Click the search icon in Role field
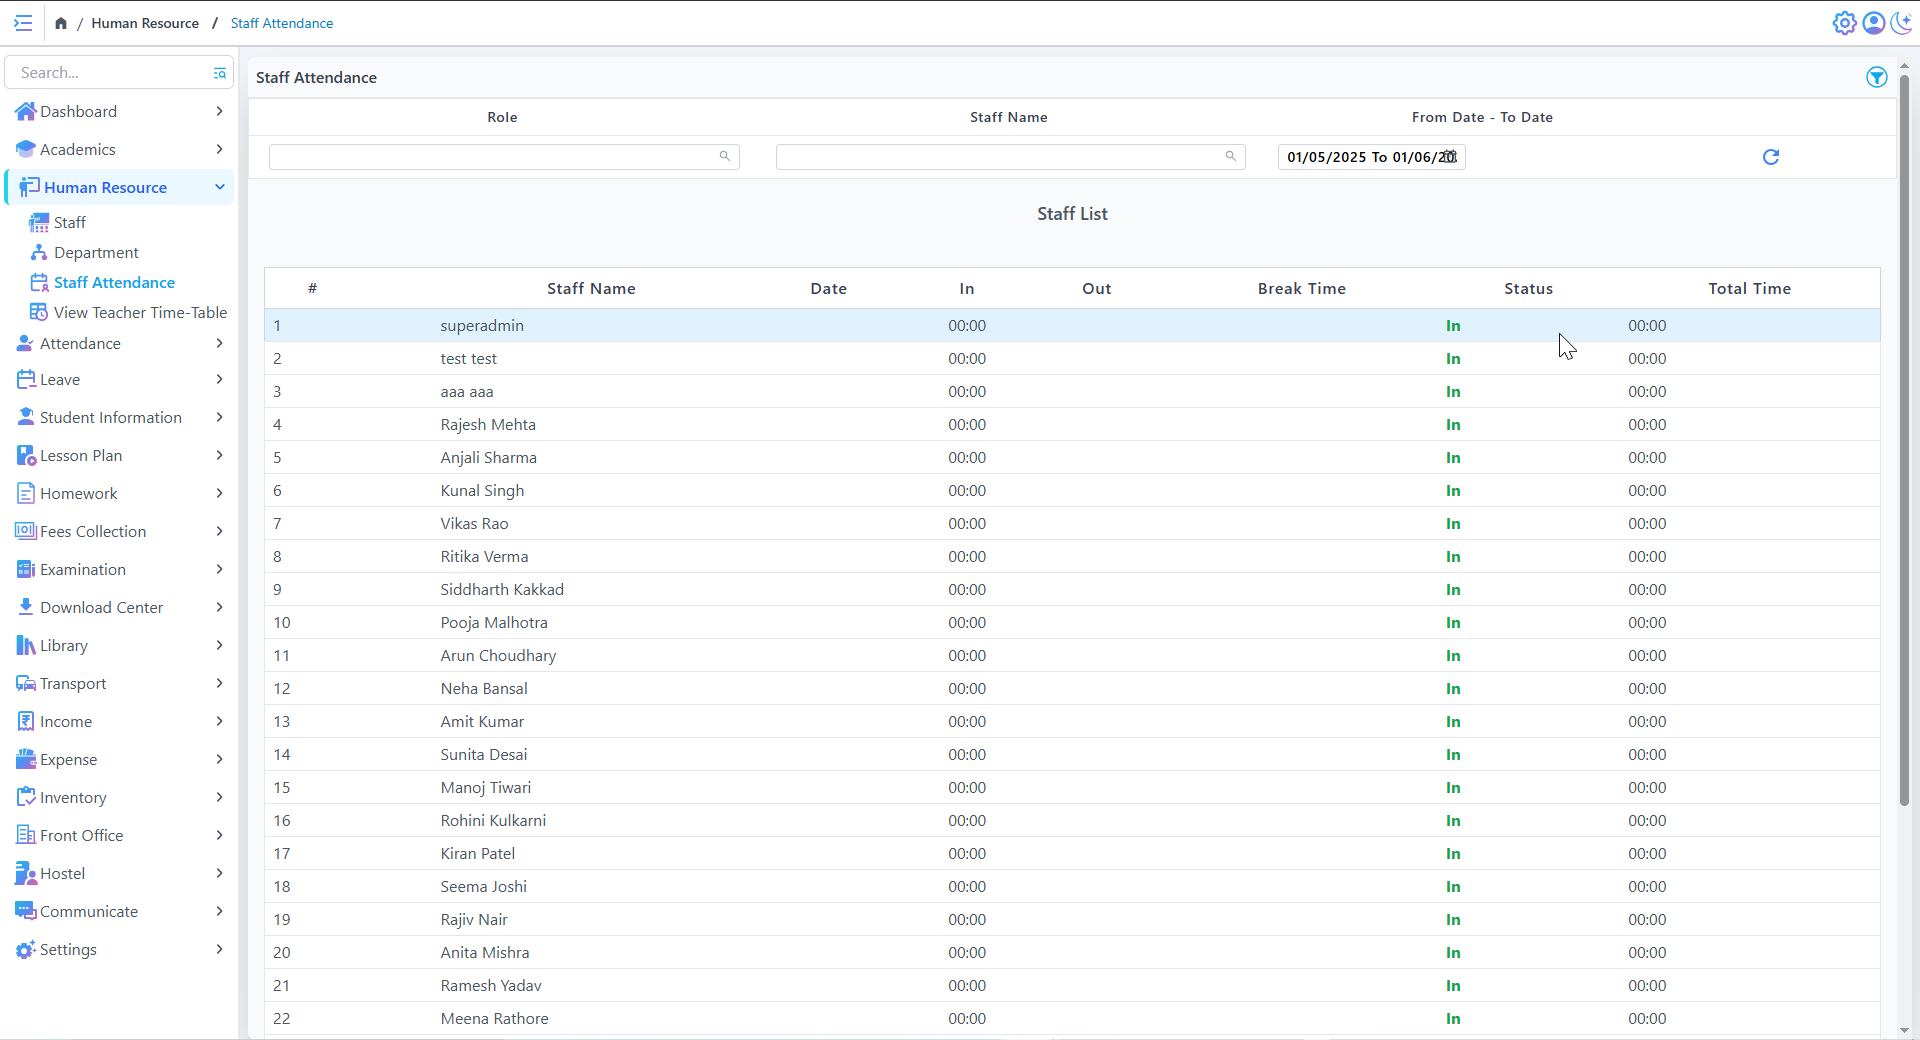 [725, 156]
